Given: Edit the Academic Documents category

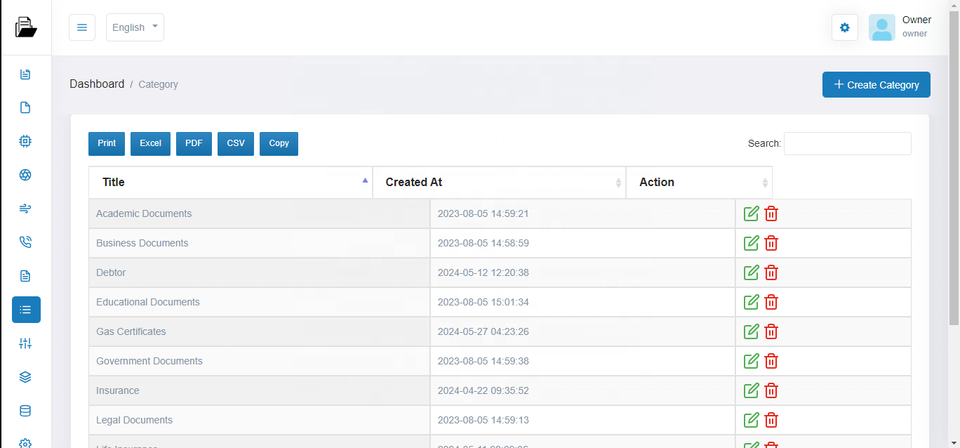Looking at the screenshot, I should coord(751,214).
